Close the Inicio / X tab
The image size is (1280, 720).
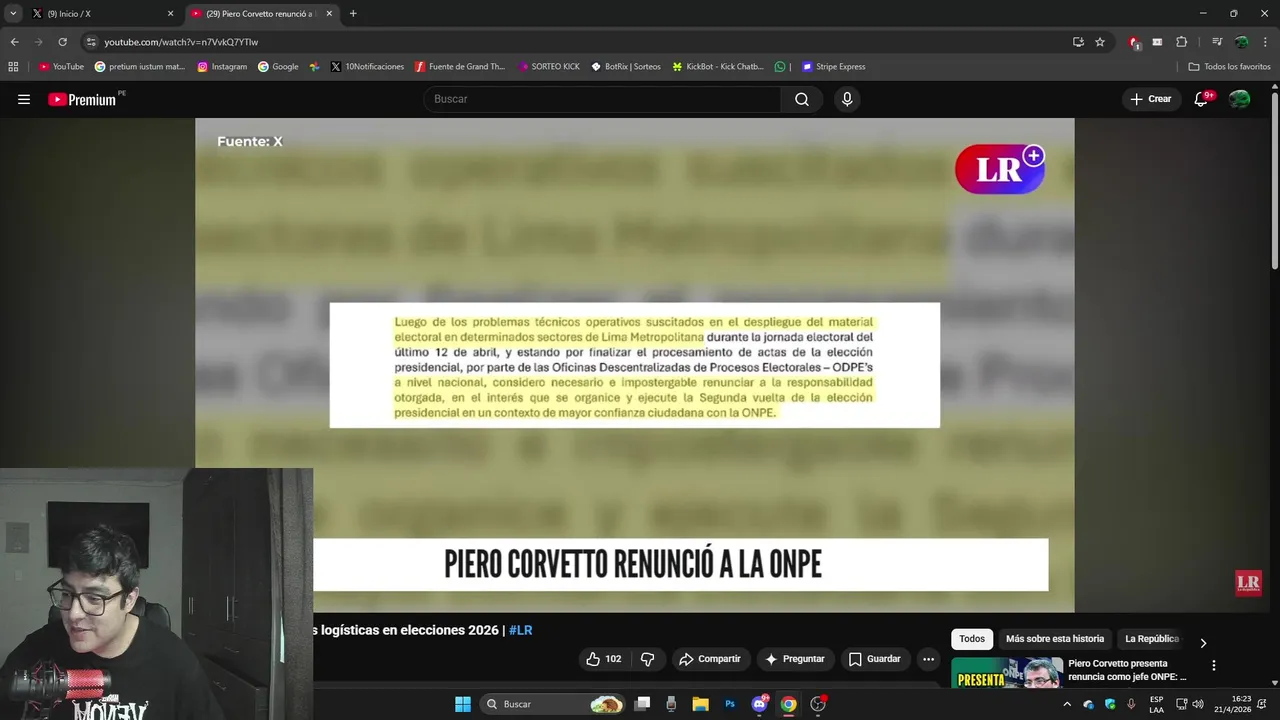click(x=170, y=14)
